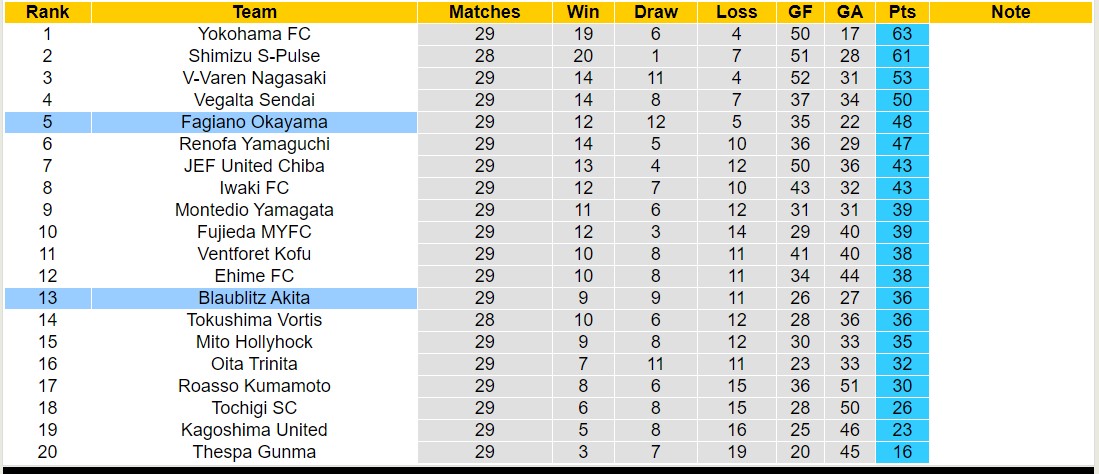
Task: Open the Yokohama FC team link
Action: pos(254,34)
